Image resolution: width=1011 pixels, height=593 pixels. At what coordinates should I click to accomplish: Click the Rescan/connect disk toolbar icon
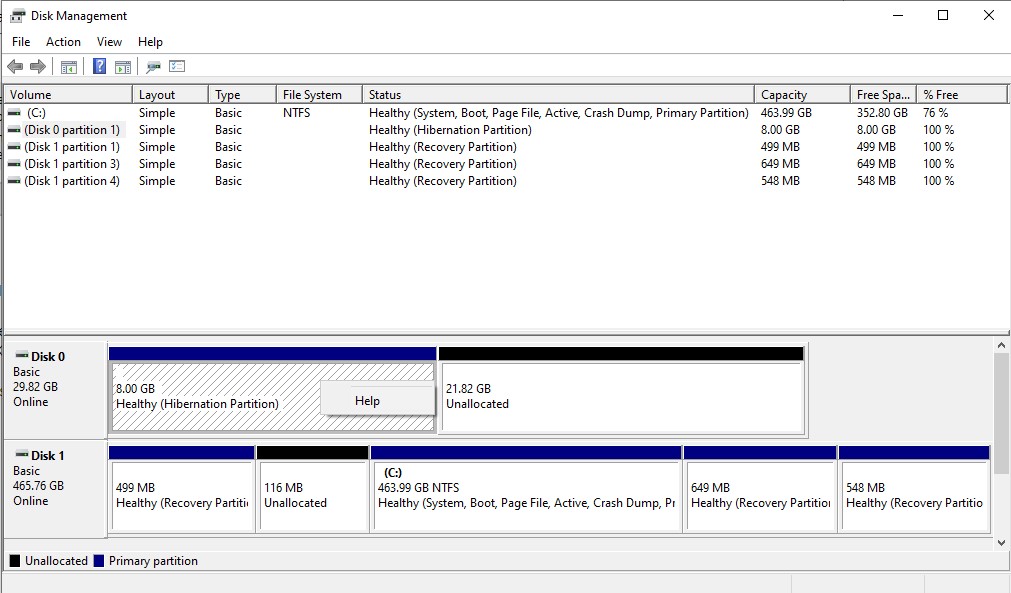(153, 66)
